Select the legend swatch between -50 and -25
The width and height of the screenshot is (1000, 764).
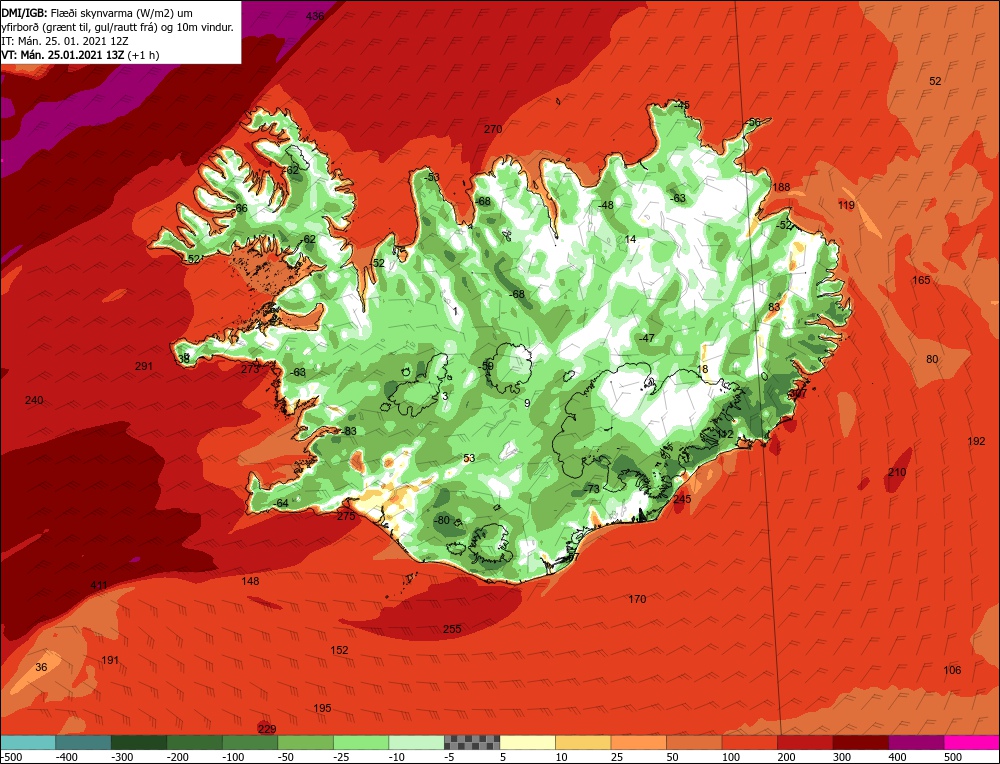[305, 742]
